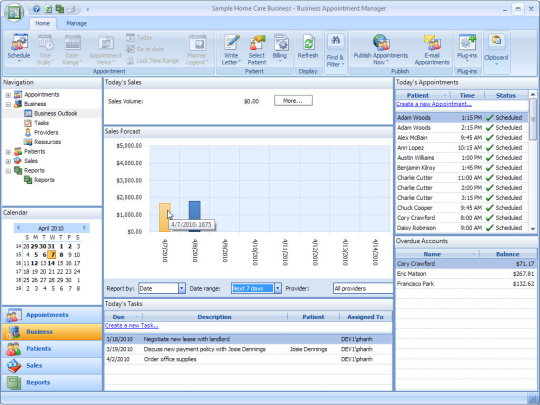Select Francisco Park overdue account
This screenshot has width=540, height=405.
click(466, 284)
